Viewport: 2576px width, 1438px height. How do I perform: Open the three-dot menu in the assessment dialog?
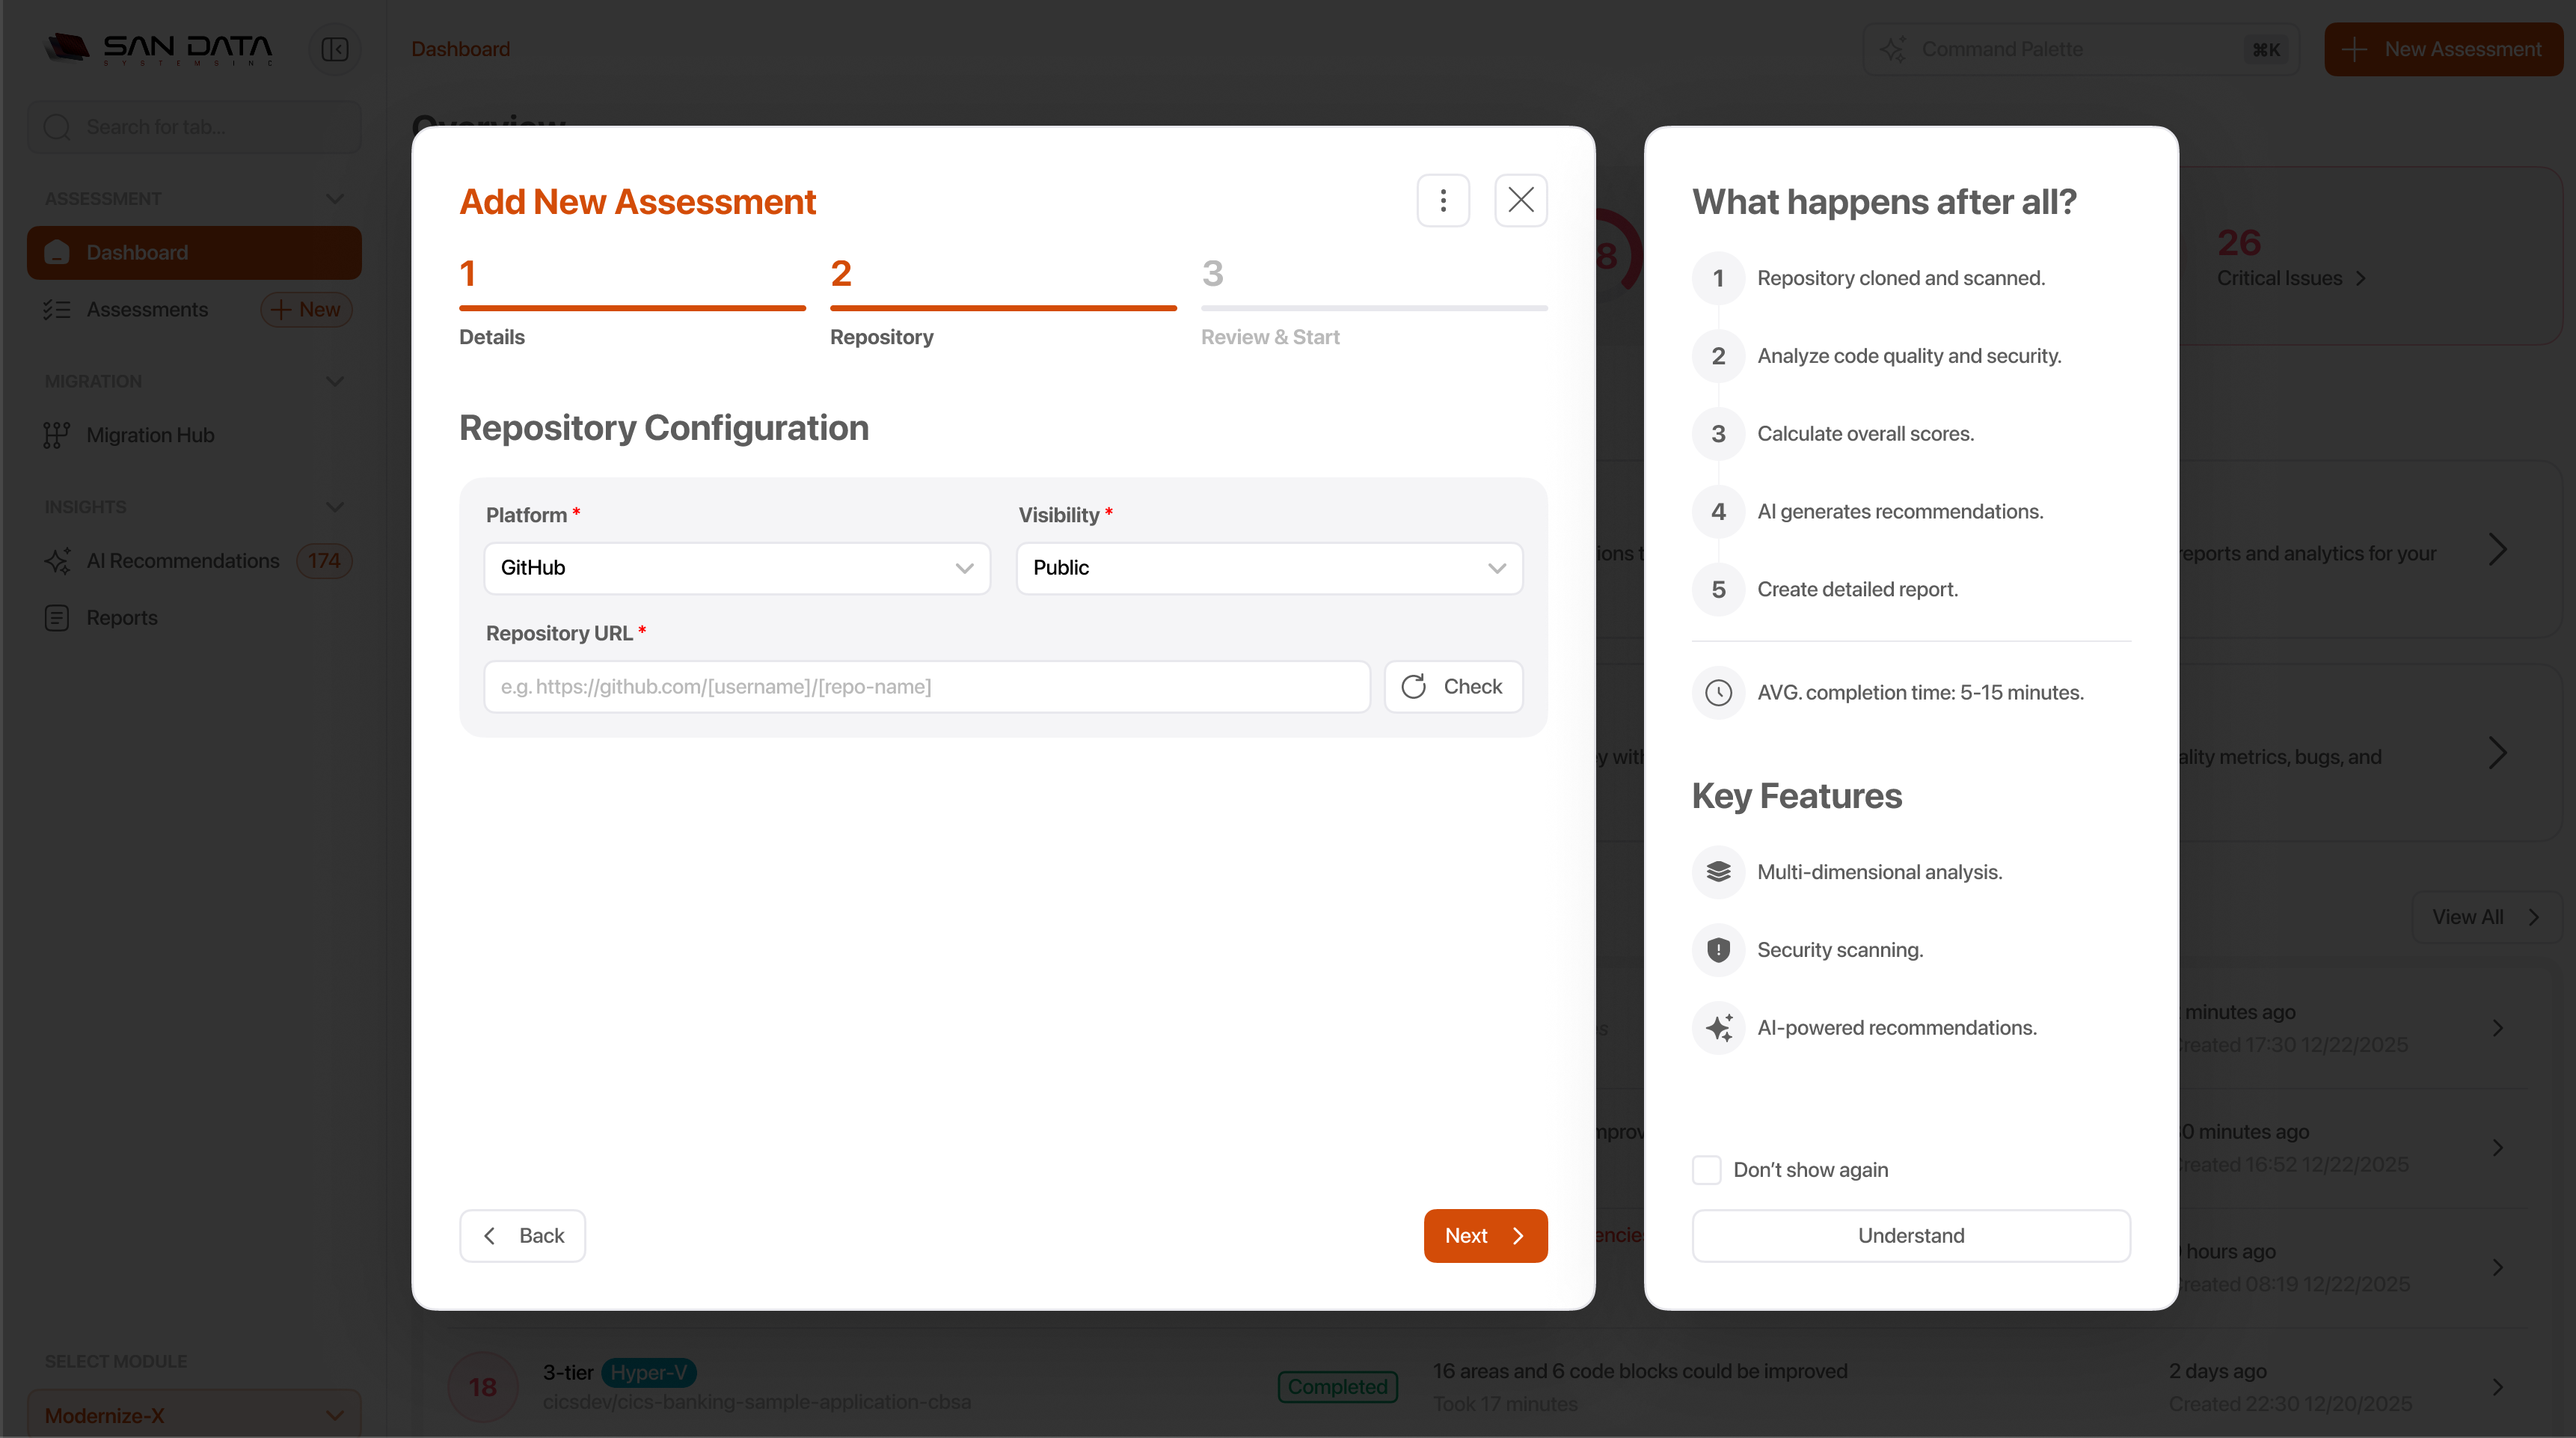coord(1443,200)
